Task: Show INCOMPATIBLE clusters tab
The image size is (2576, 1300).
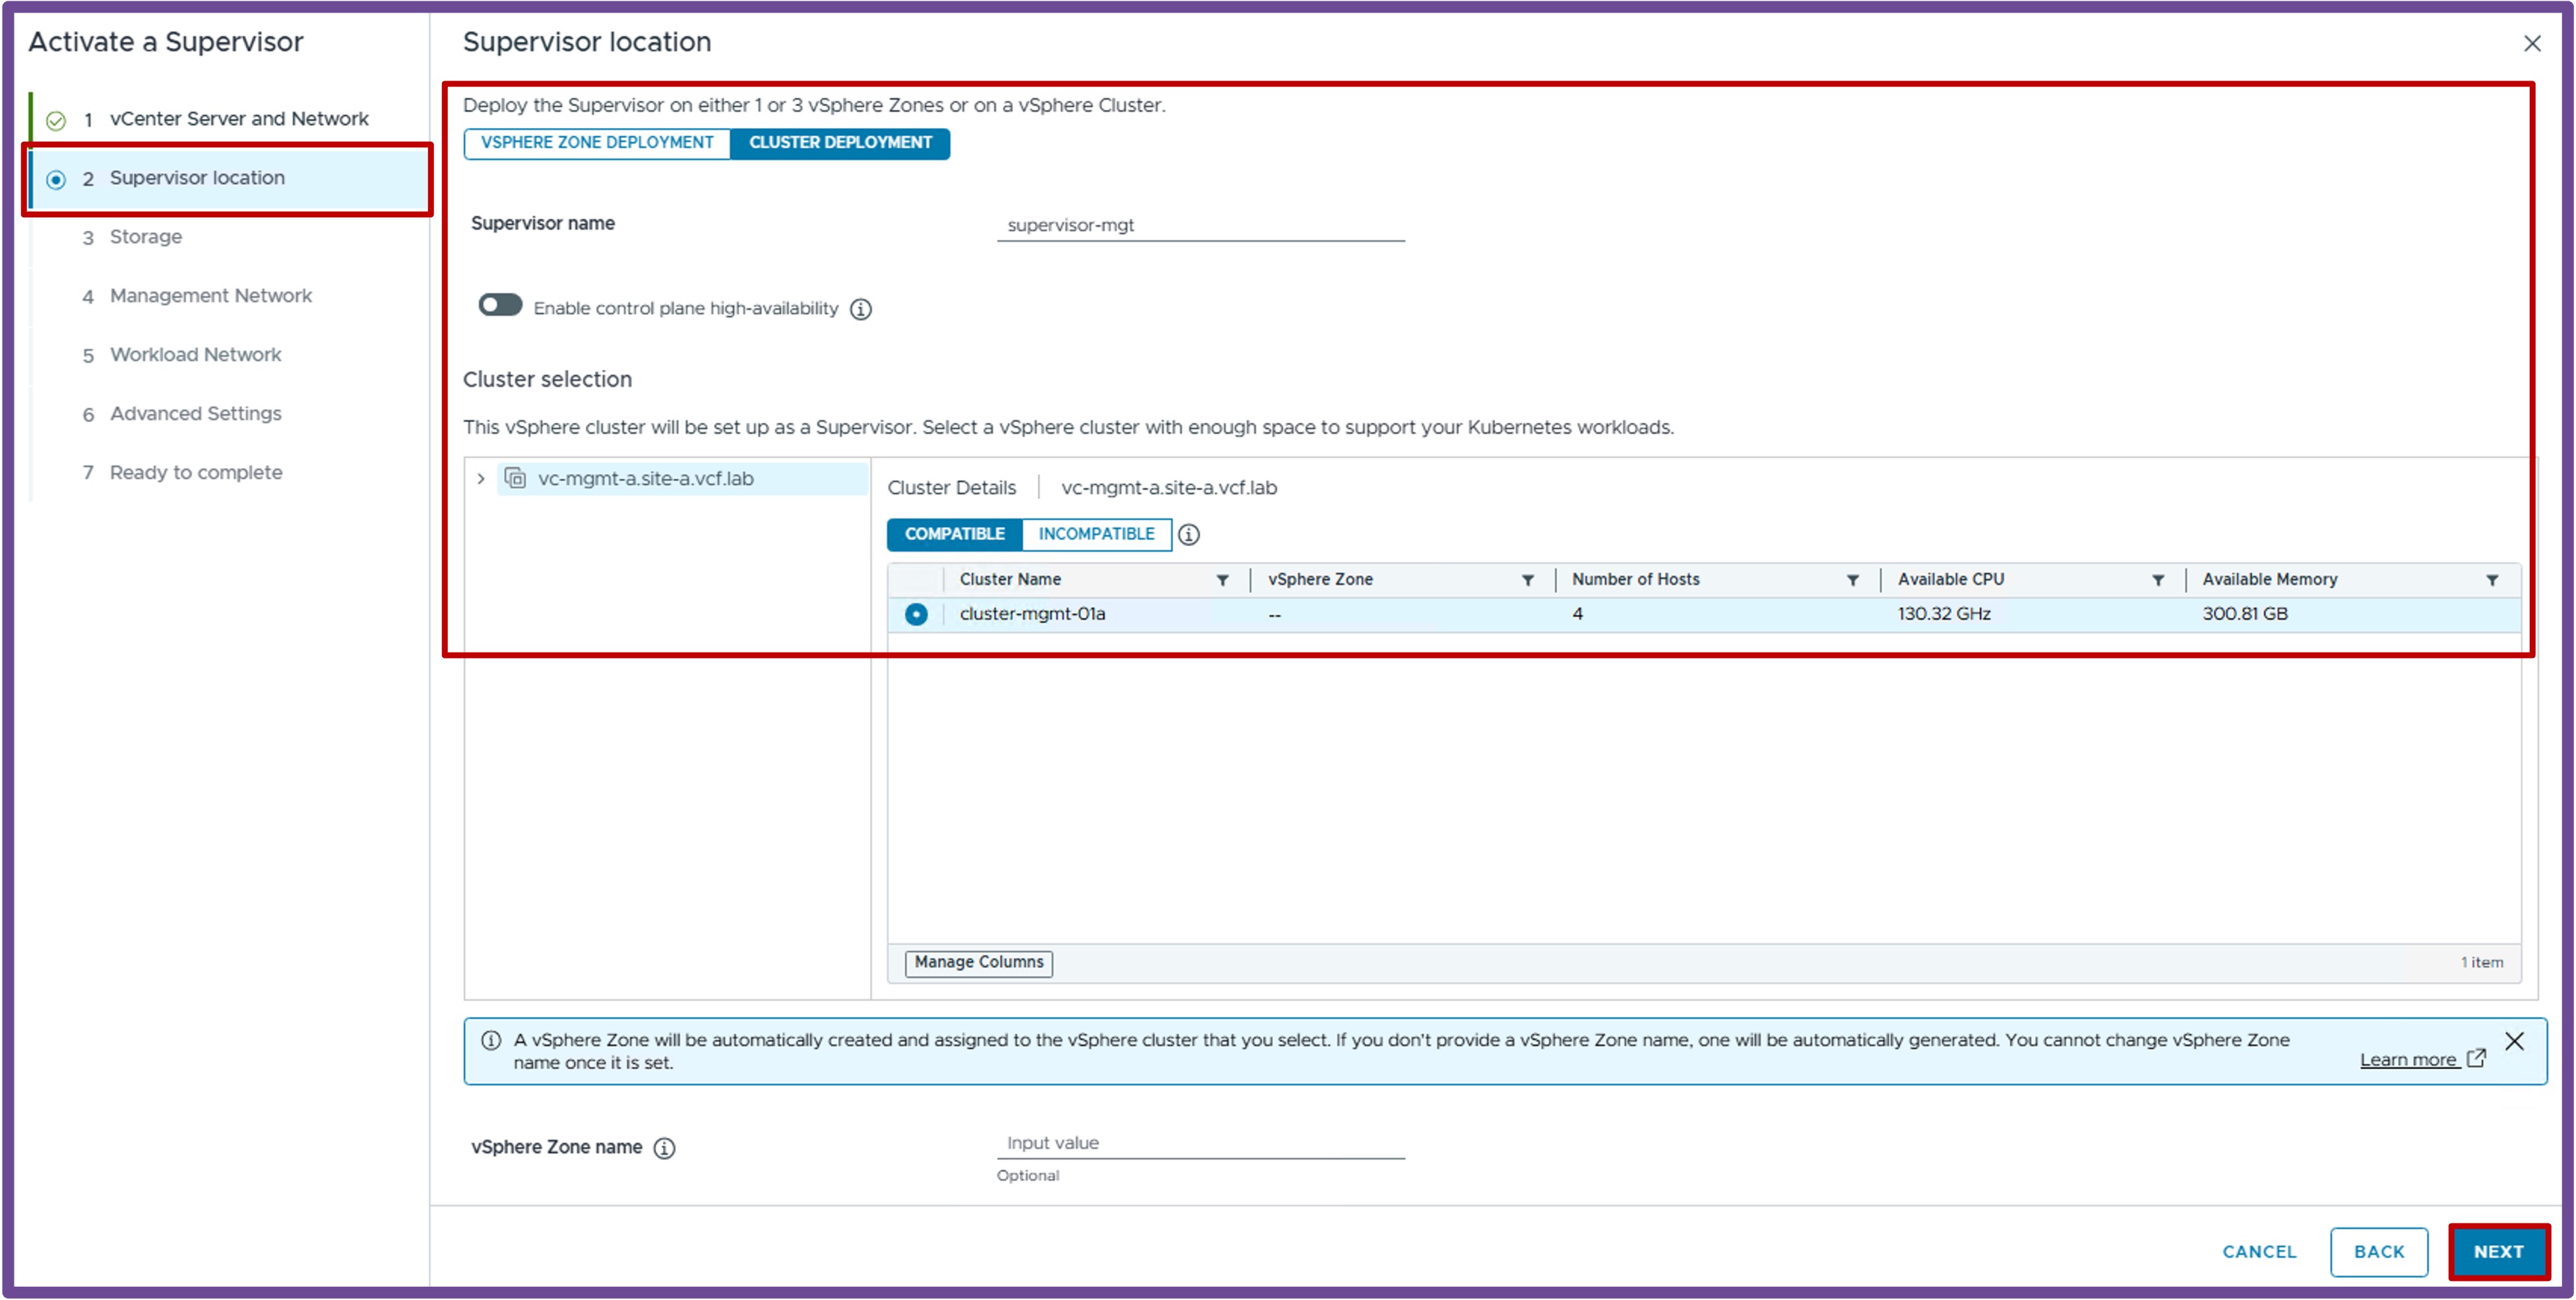Action: pyautogui.click(x=1096, y=534)
